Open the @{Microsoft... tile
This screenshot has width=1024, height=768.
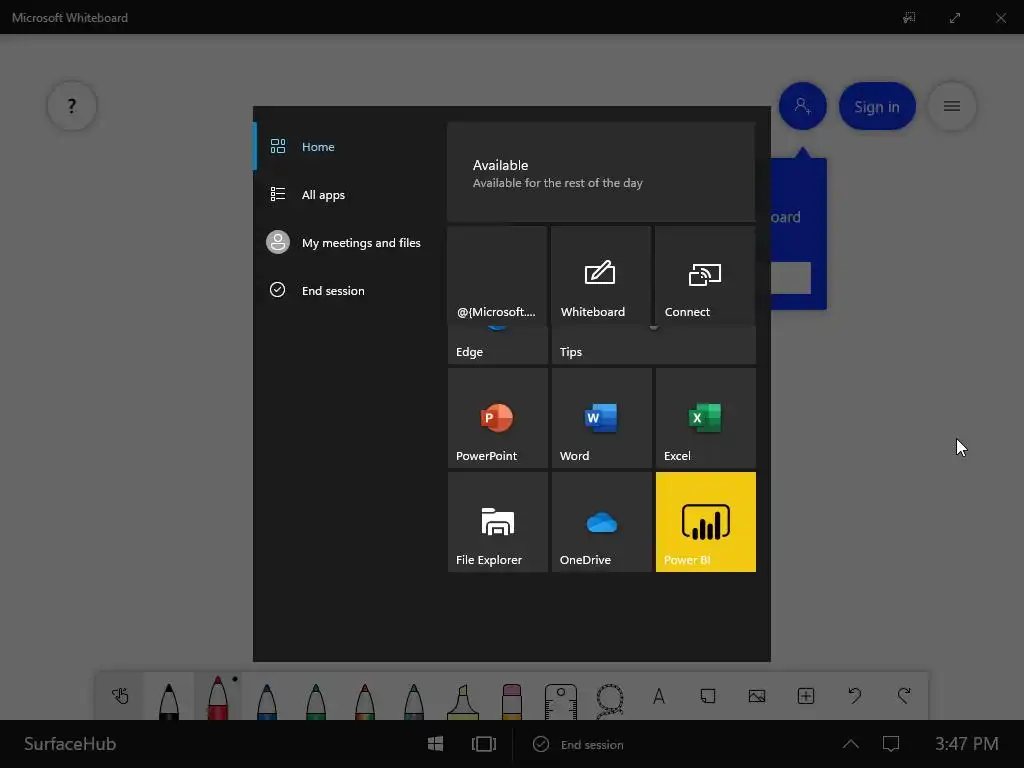click(497, 275)
